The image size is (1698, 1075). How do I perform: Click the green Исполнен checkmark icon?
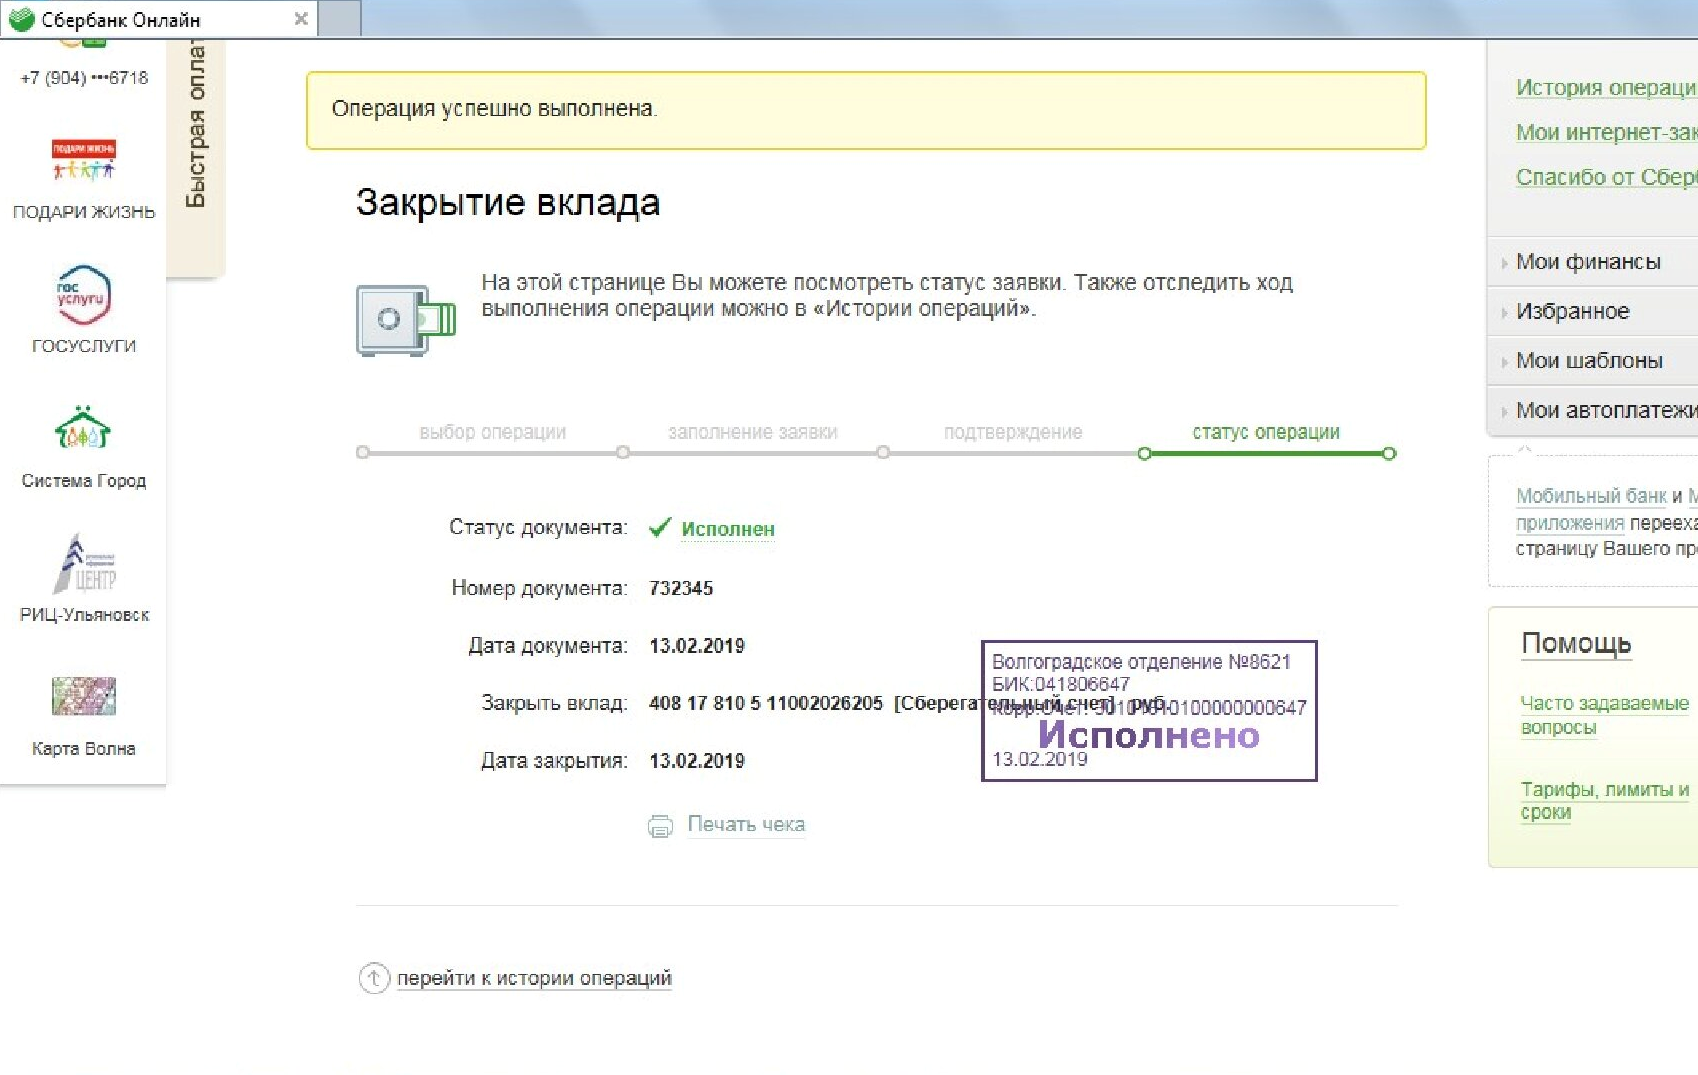(659, 528)
